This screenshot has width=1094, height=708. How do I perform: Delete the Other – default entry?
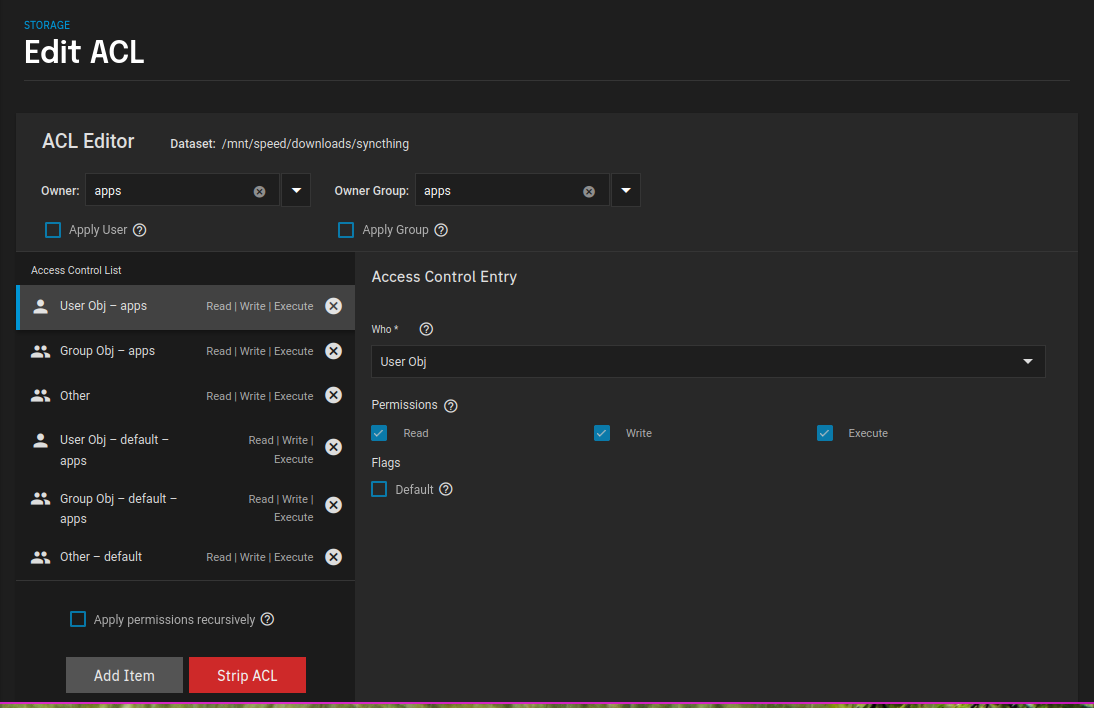[x=334, y=557]
